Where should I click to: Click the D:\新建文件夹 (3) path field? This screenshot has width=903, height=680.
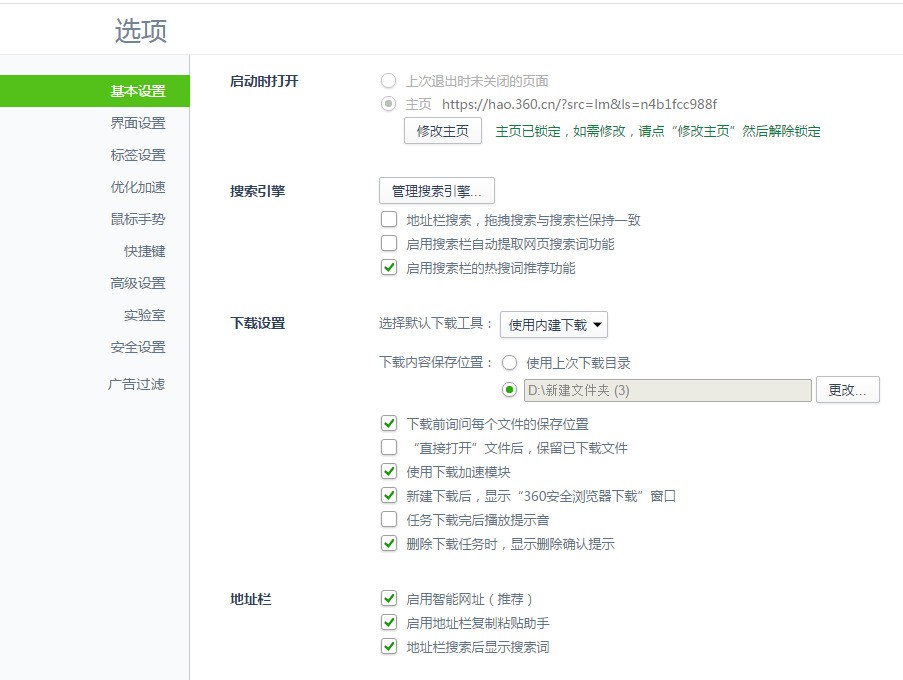click(668, 390)
